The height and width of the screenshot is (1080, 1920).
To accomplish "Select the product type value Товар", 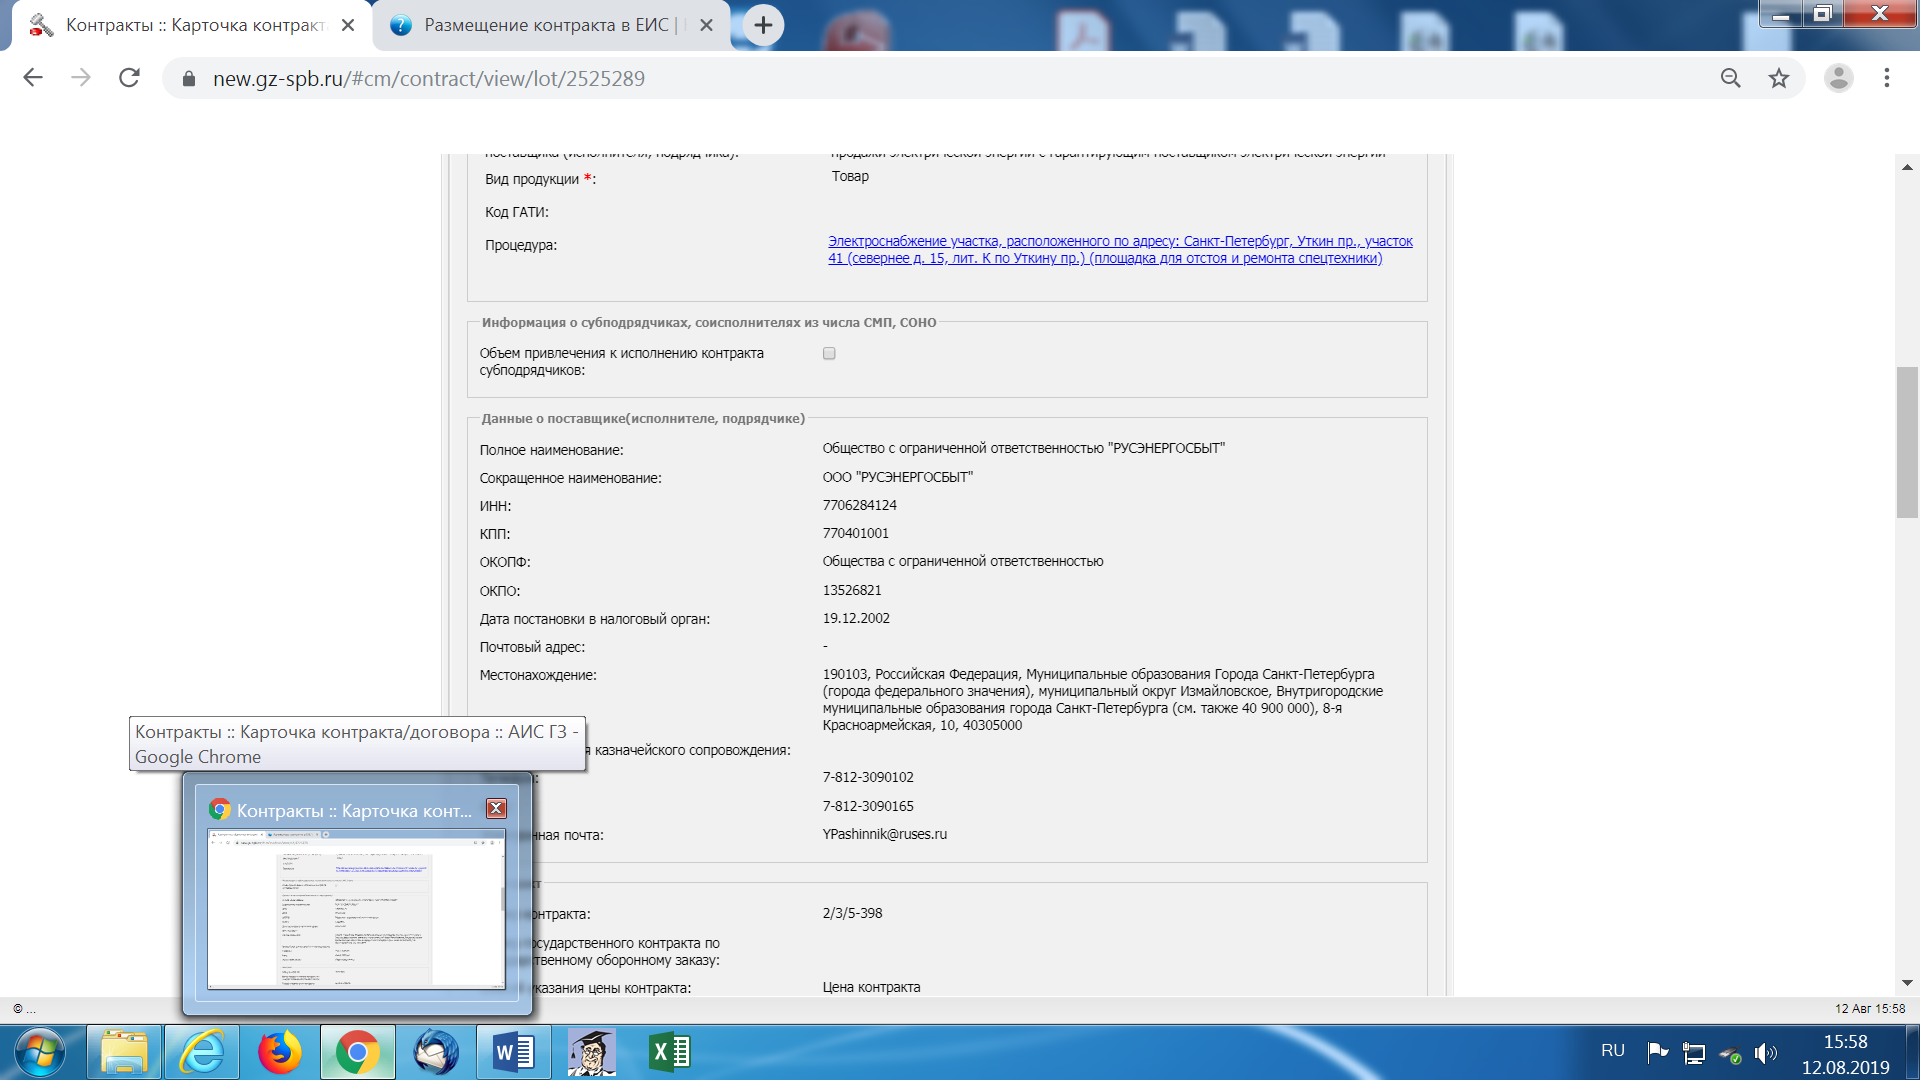I will coord(850,176).
